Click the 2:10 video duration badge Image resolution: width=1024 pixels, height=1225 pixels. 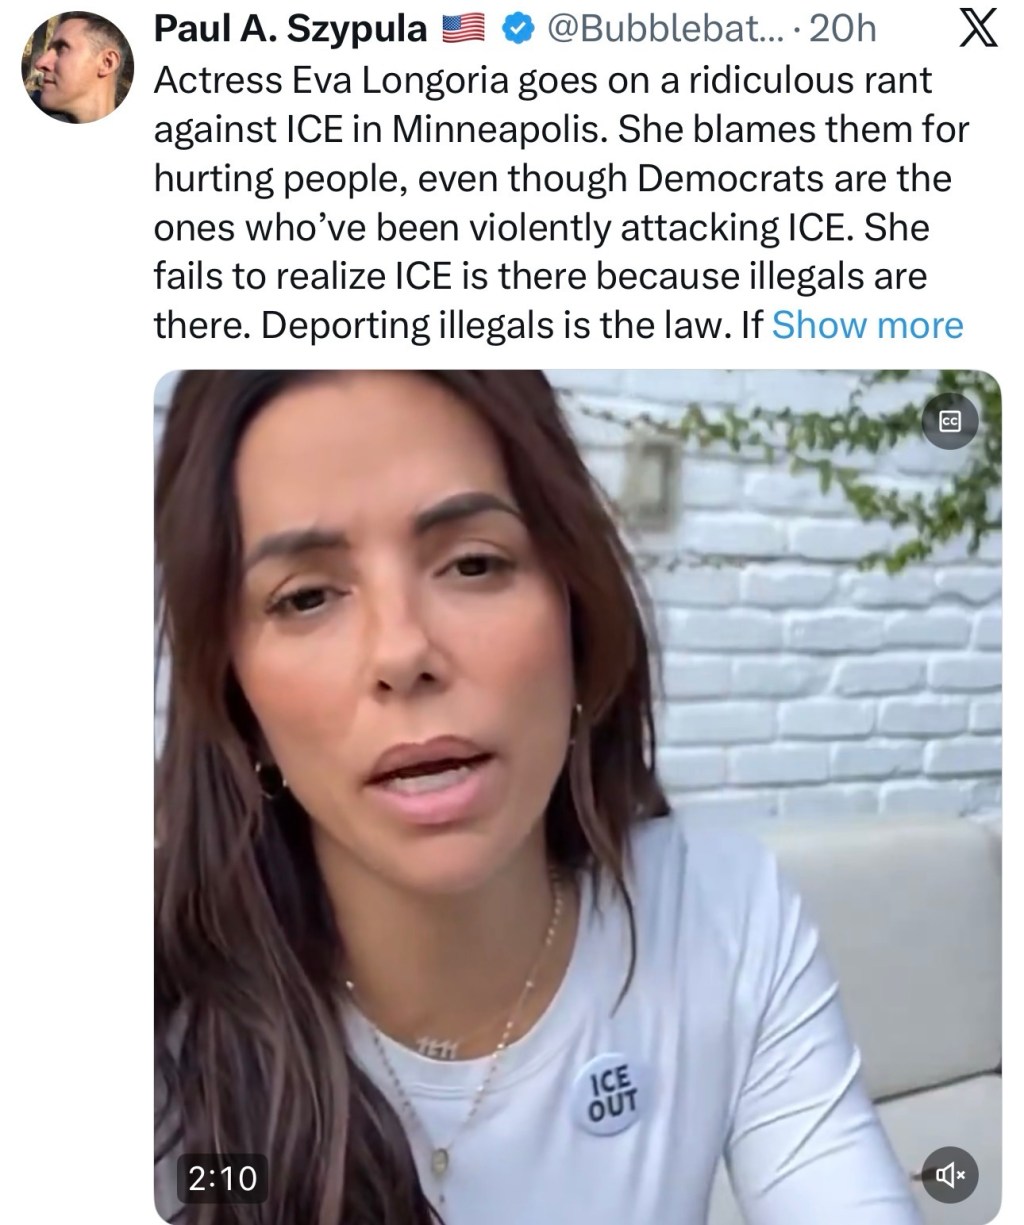click(223, 1177)
